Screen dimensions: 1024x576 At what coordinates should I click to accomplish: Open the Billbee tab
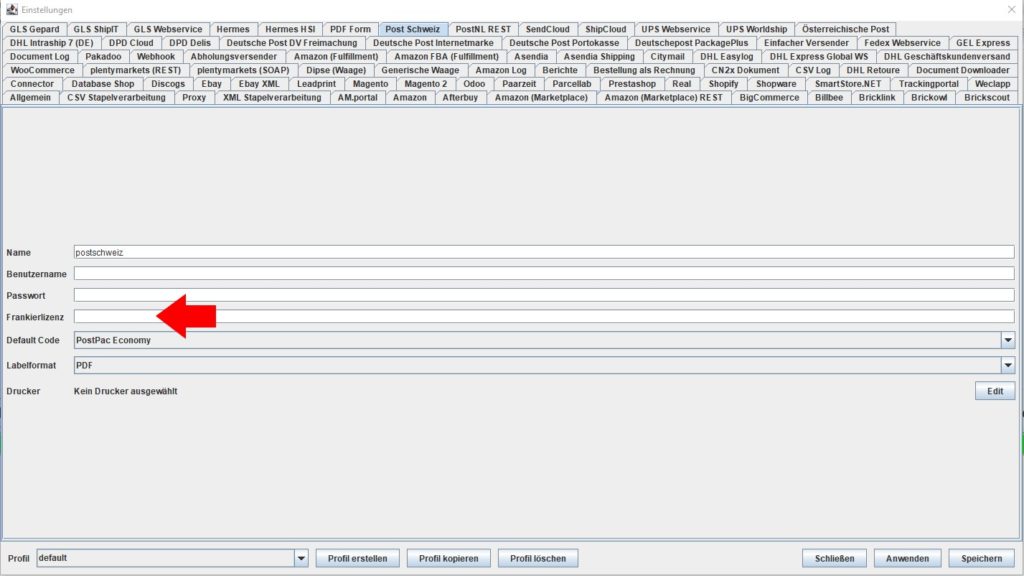[x=829, y=98]
